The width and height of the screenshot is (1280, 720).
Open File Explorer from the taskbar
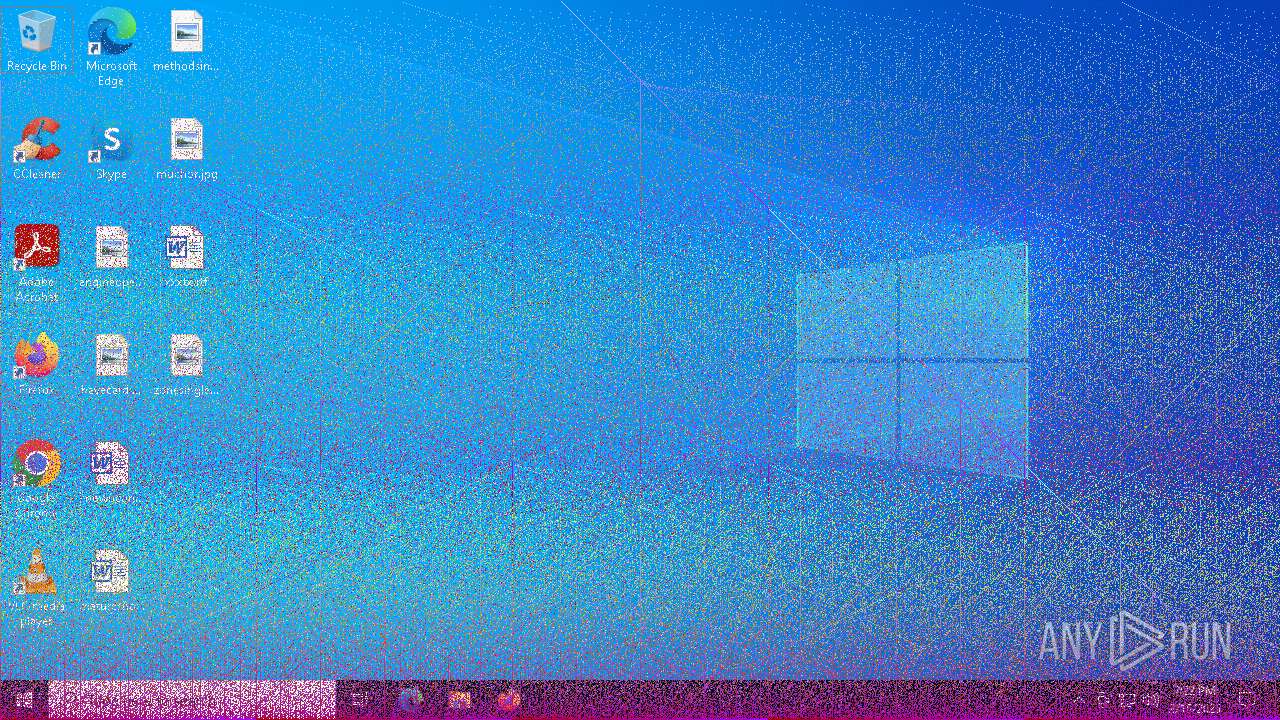pyautogui.click(x=459, y=700)
